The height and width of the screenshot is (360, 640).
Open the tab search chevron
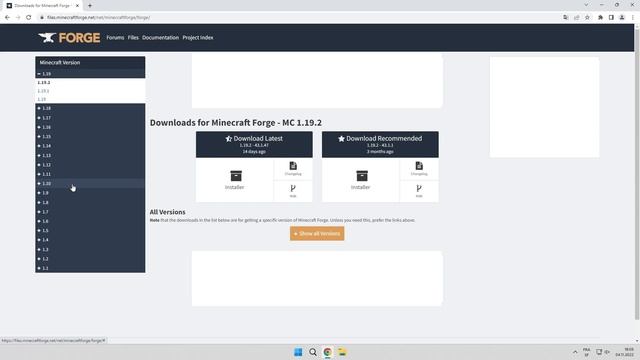[x=587, y=5]
